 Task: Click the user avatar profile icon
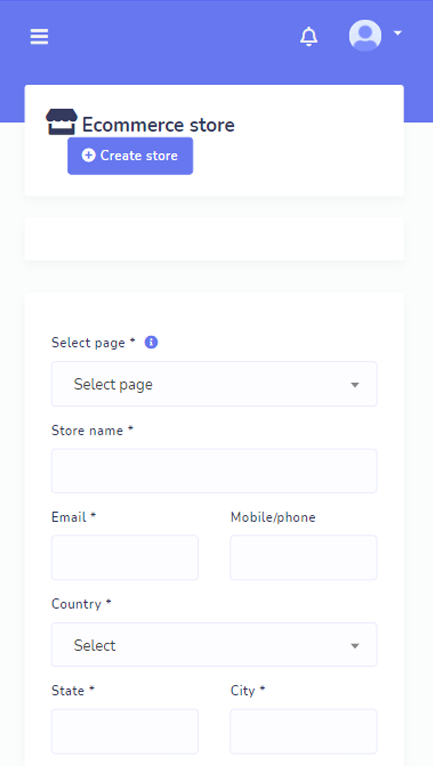click(365, 35)
